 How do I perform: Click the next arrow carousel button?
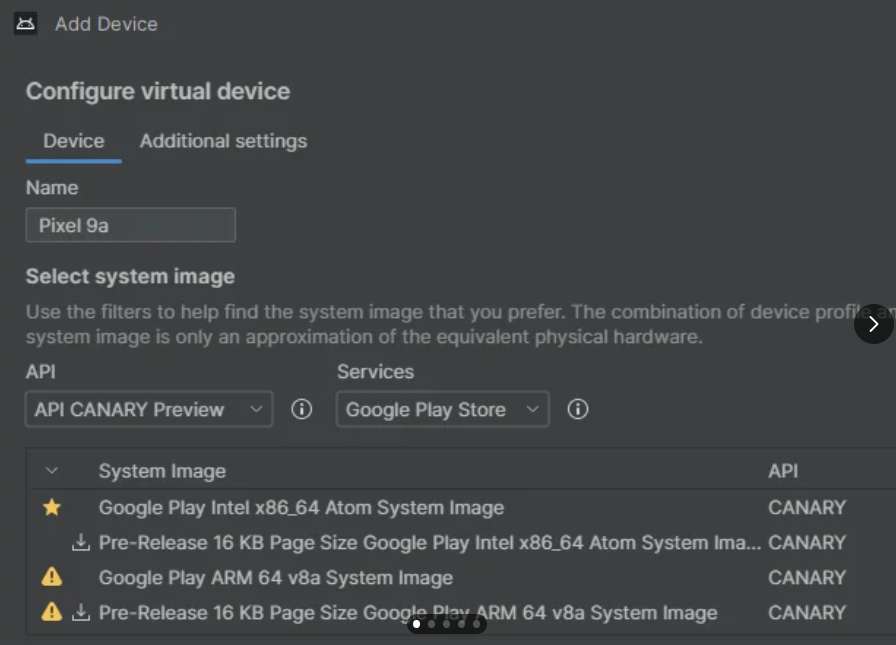[873, 324]
